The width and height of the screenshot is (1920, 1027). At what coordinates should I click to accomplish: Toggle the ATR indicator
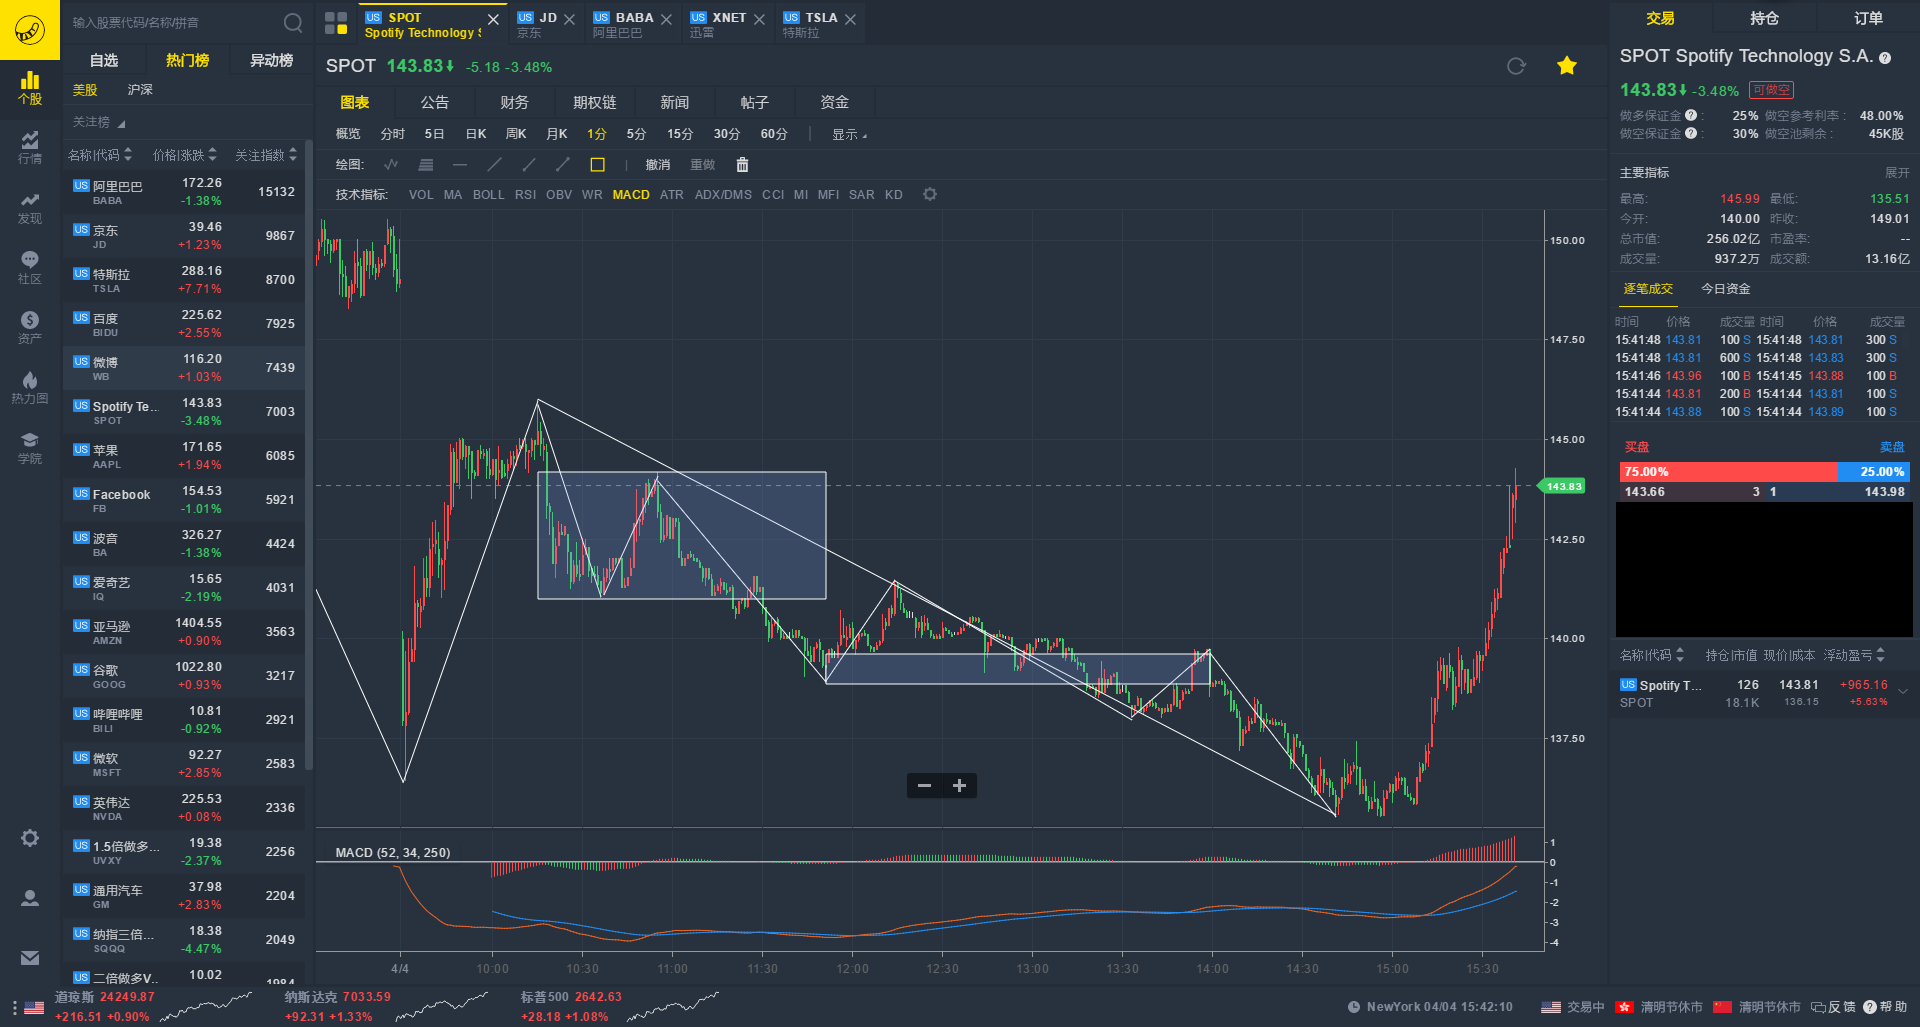coord(672,195)
